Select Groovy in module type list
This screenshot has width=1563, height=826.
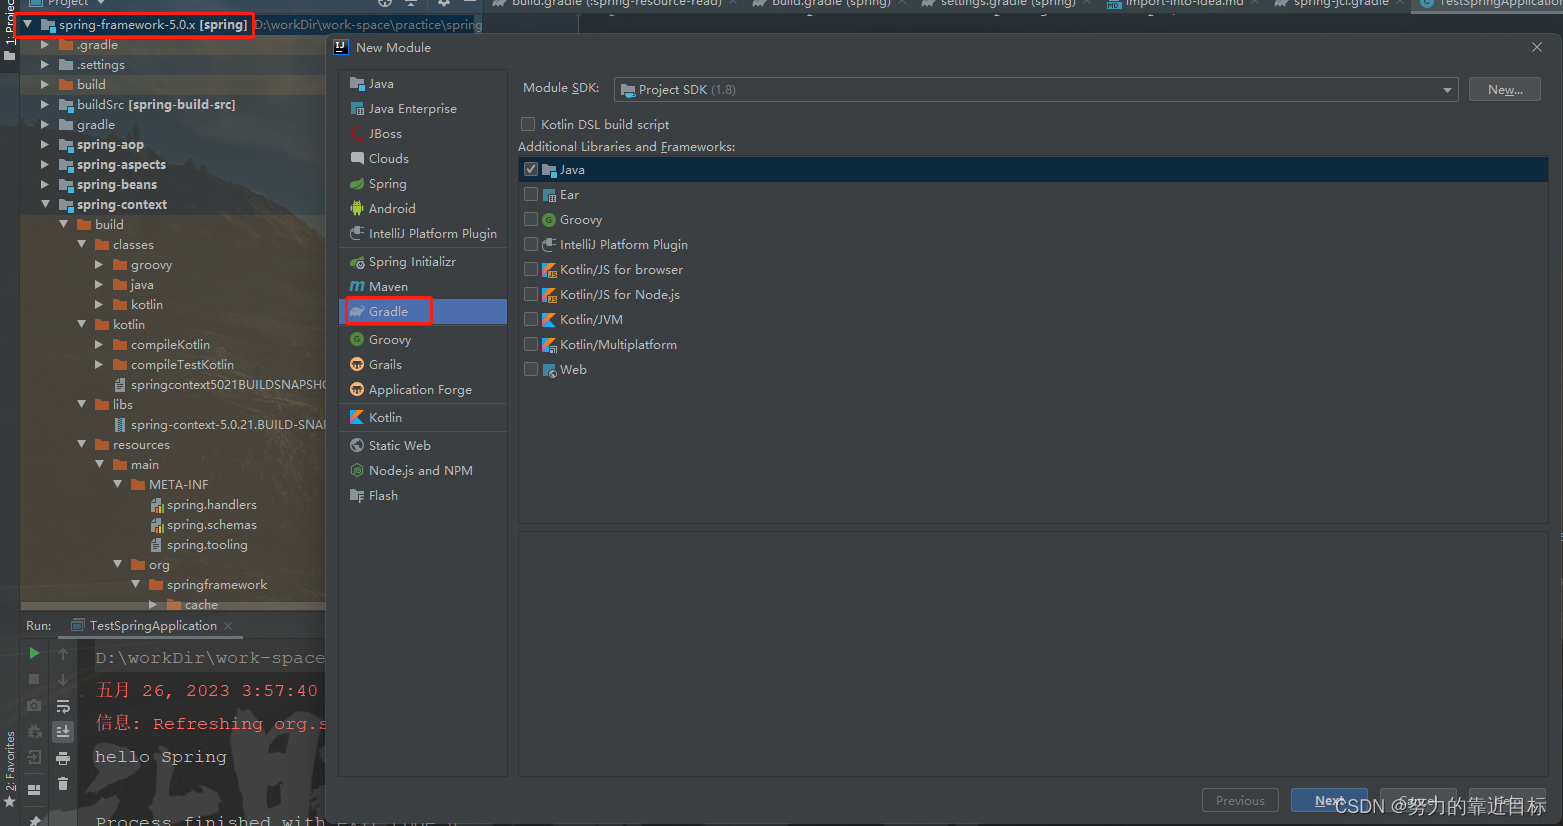click(423, 340)
